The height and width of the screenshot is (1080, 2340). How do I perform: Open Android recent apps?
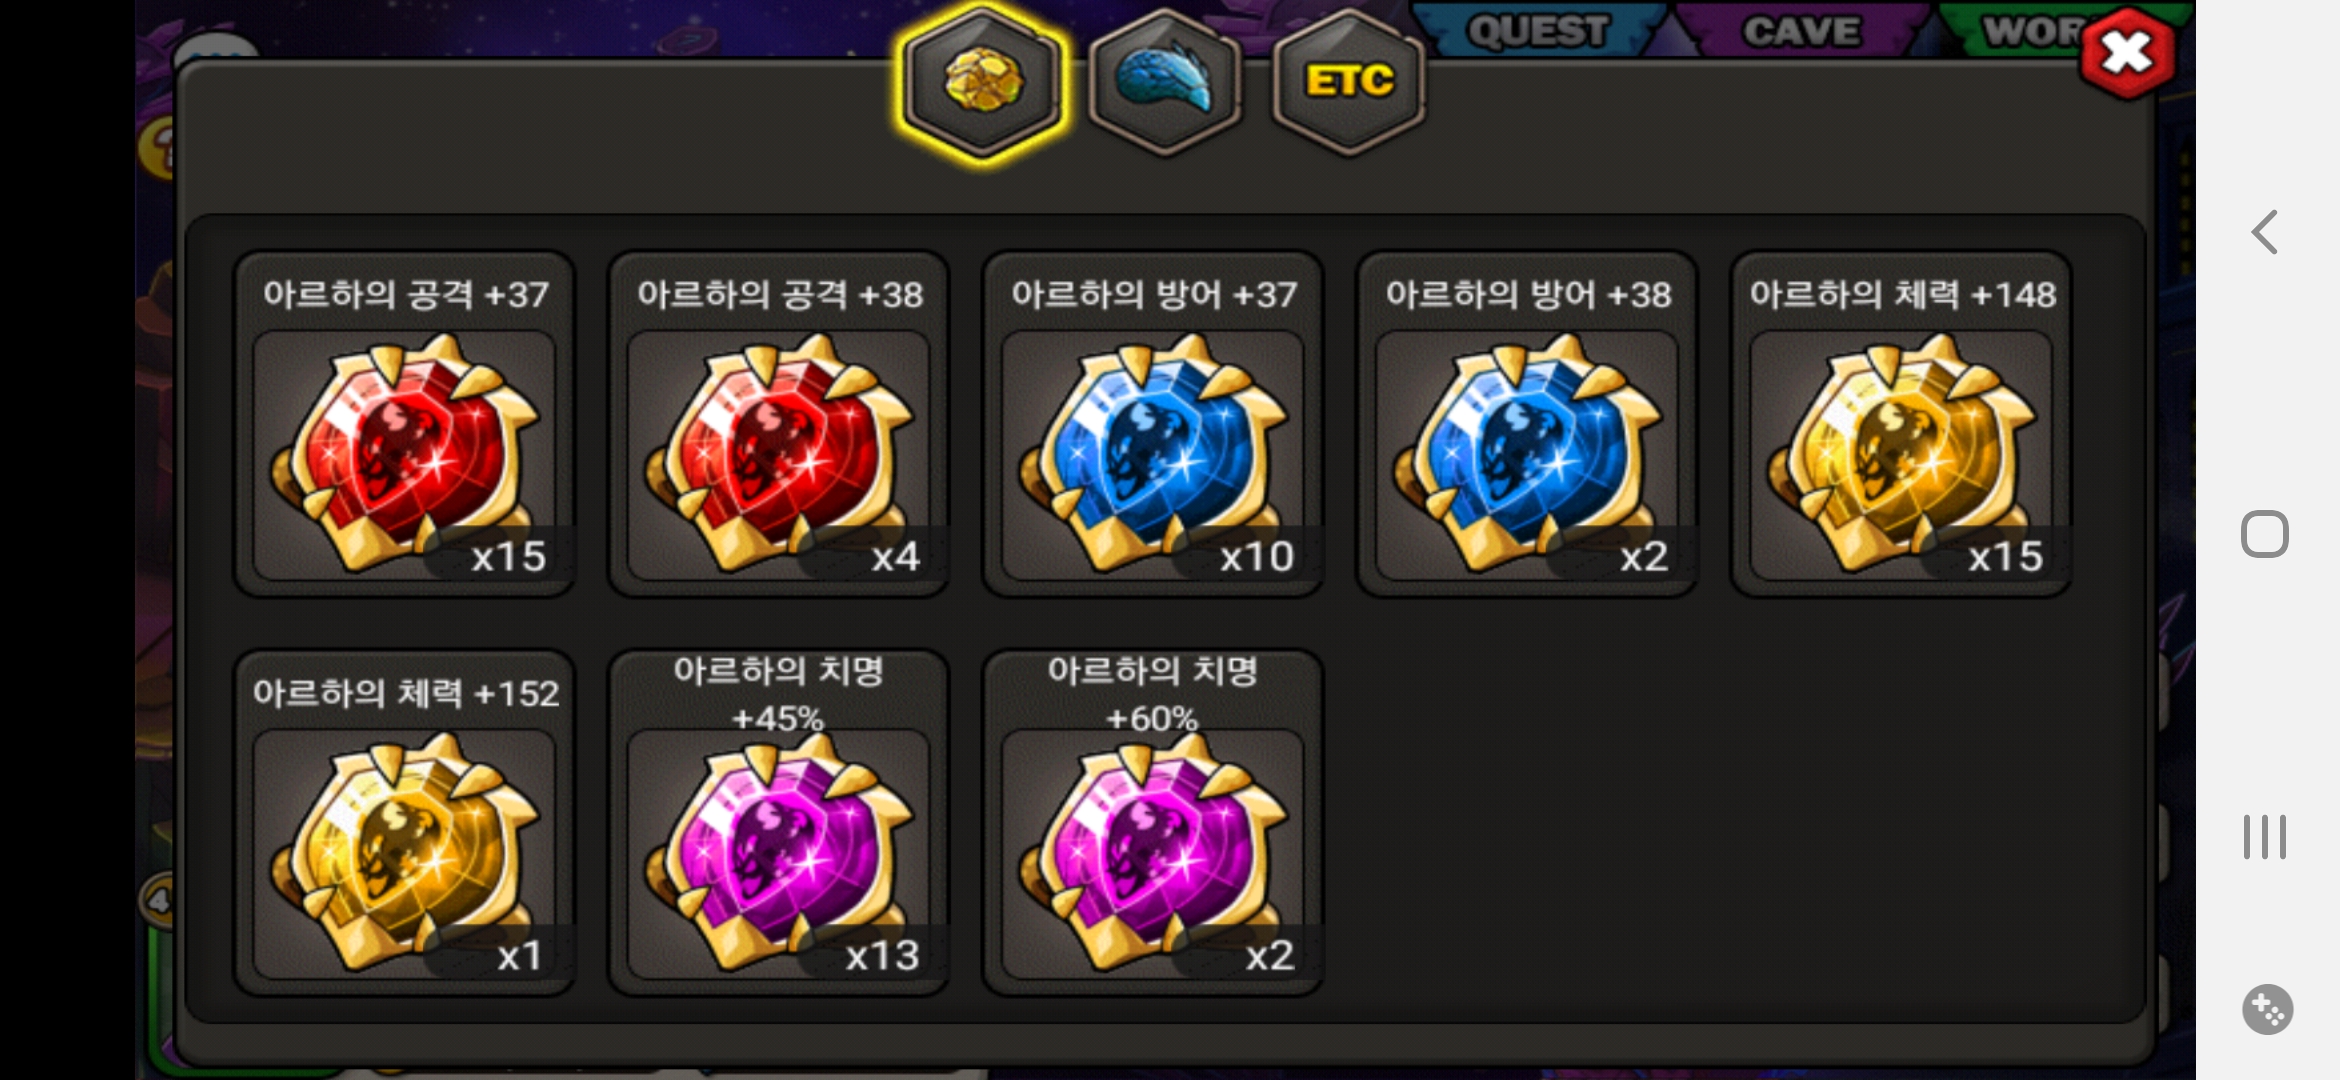pos(2264,836)
